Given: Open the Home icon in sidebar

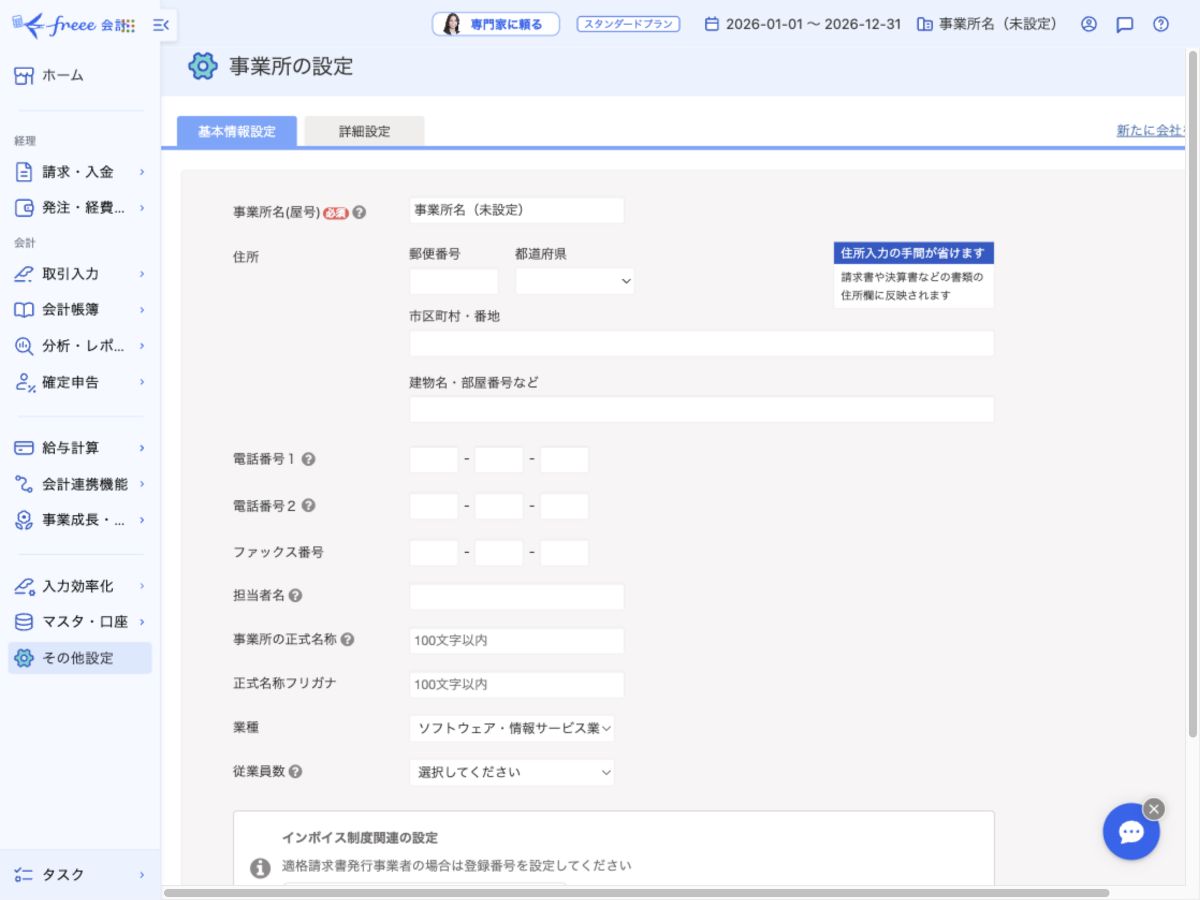Looking at the screenshot, I should [24, 75].
